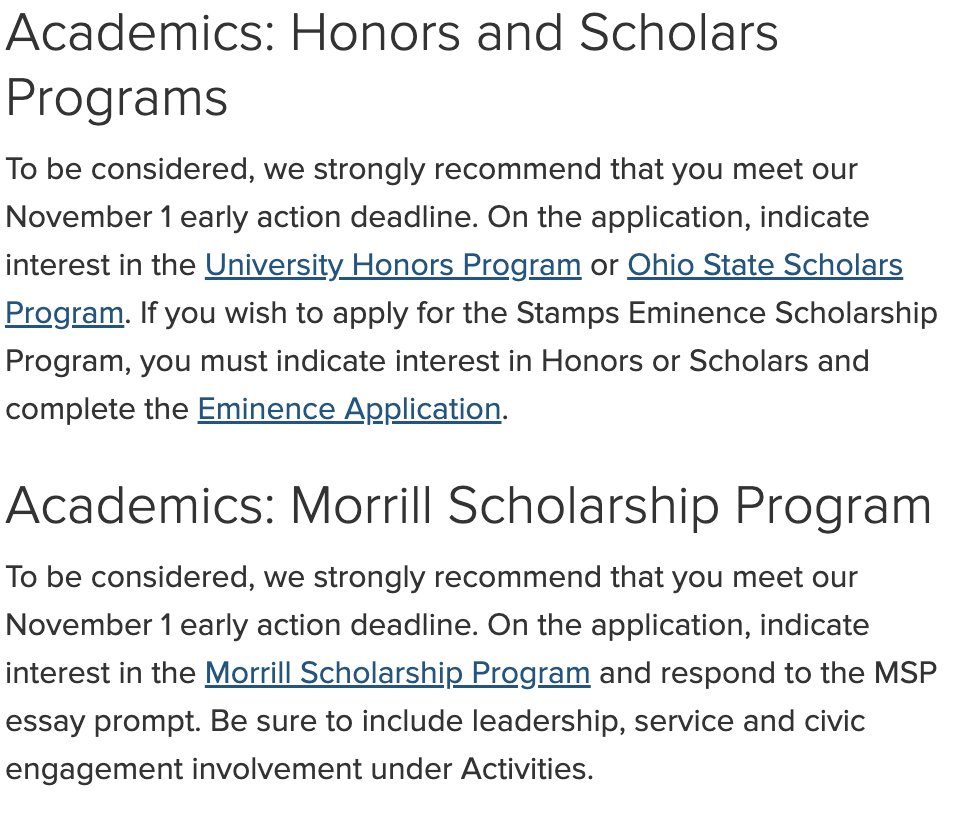Click the Academics: Morrill Scholarship Program heading
Image resolution: width=978 pixels, height=814 pixels.
468,506
